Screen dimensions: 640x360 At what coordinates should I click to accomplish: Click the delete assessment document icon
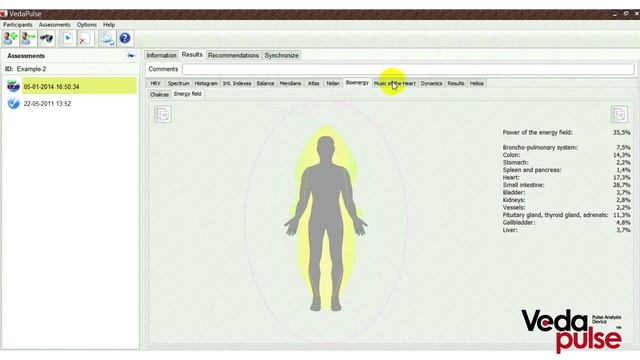pyautogui.click(x=85, y=38)
